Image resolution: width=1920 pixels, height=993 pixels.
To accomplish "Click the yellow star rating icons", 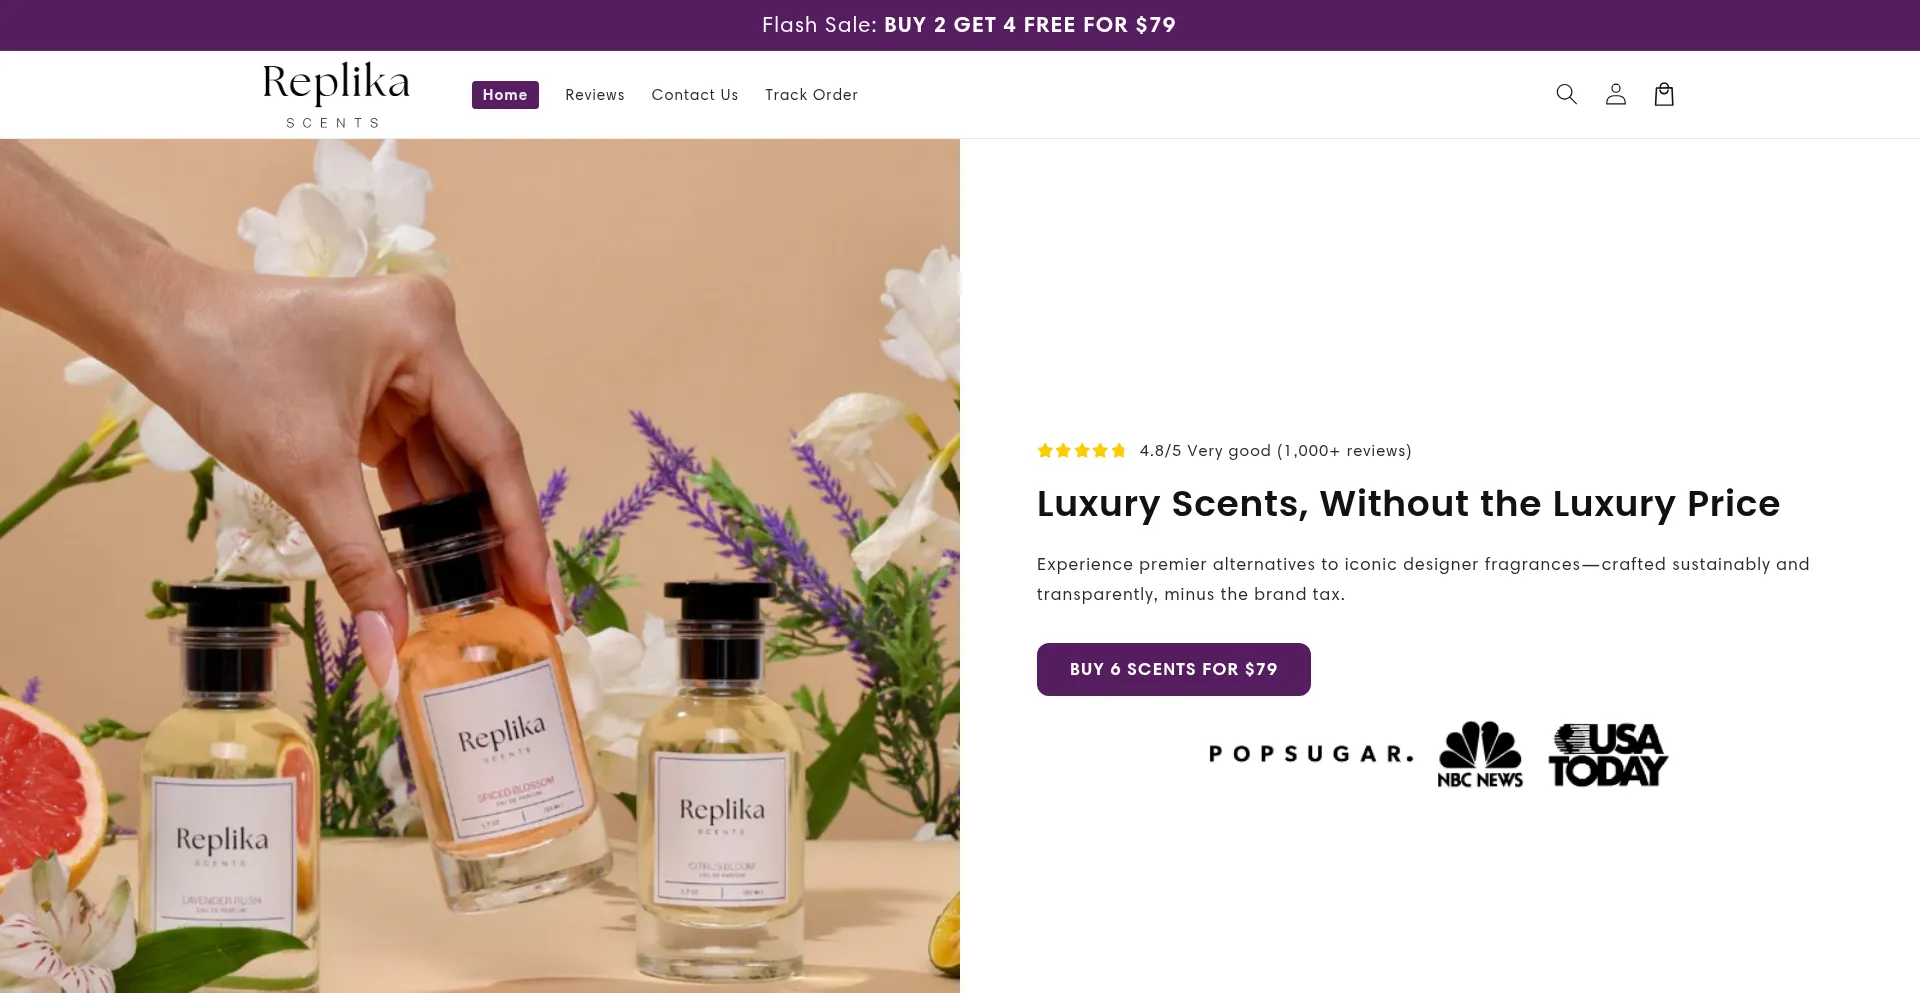I will [1081, 451].
